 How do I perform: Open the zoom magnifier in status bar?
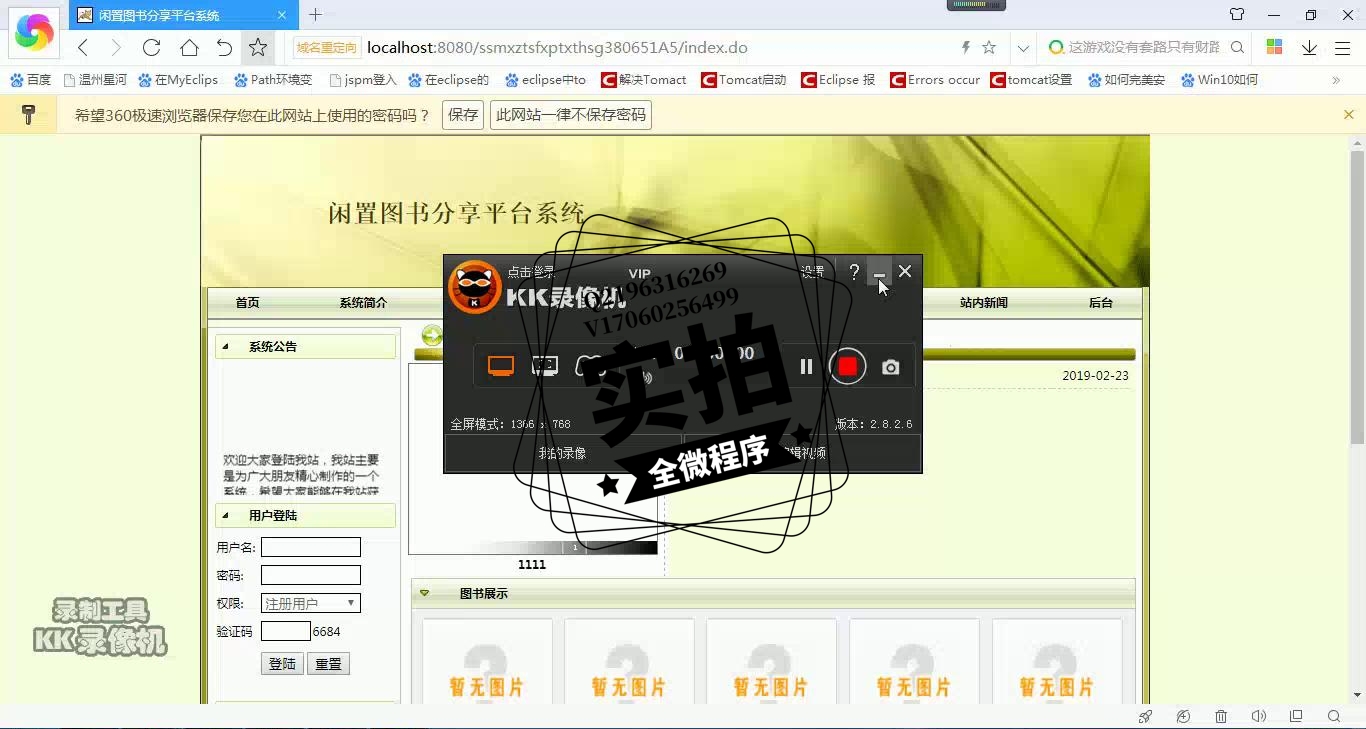pos(1334,716)
